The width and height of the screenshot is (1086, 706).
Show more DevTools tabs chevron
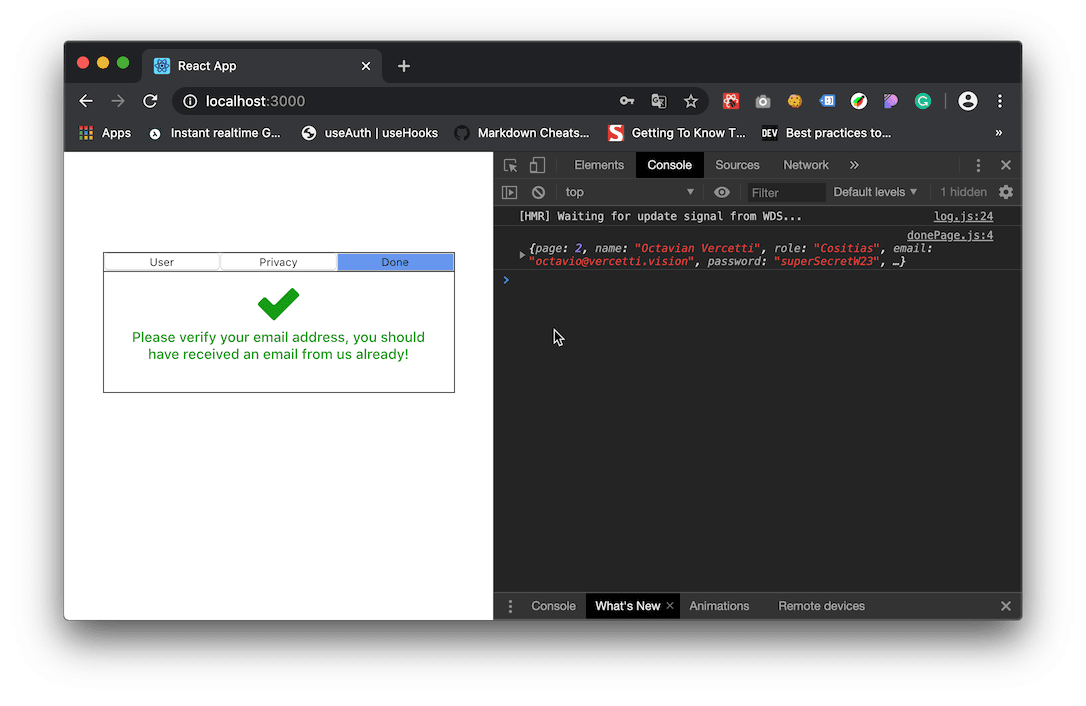(x=854, y=165)
